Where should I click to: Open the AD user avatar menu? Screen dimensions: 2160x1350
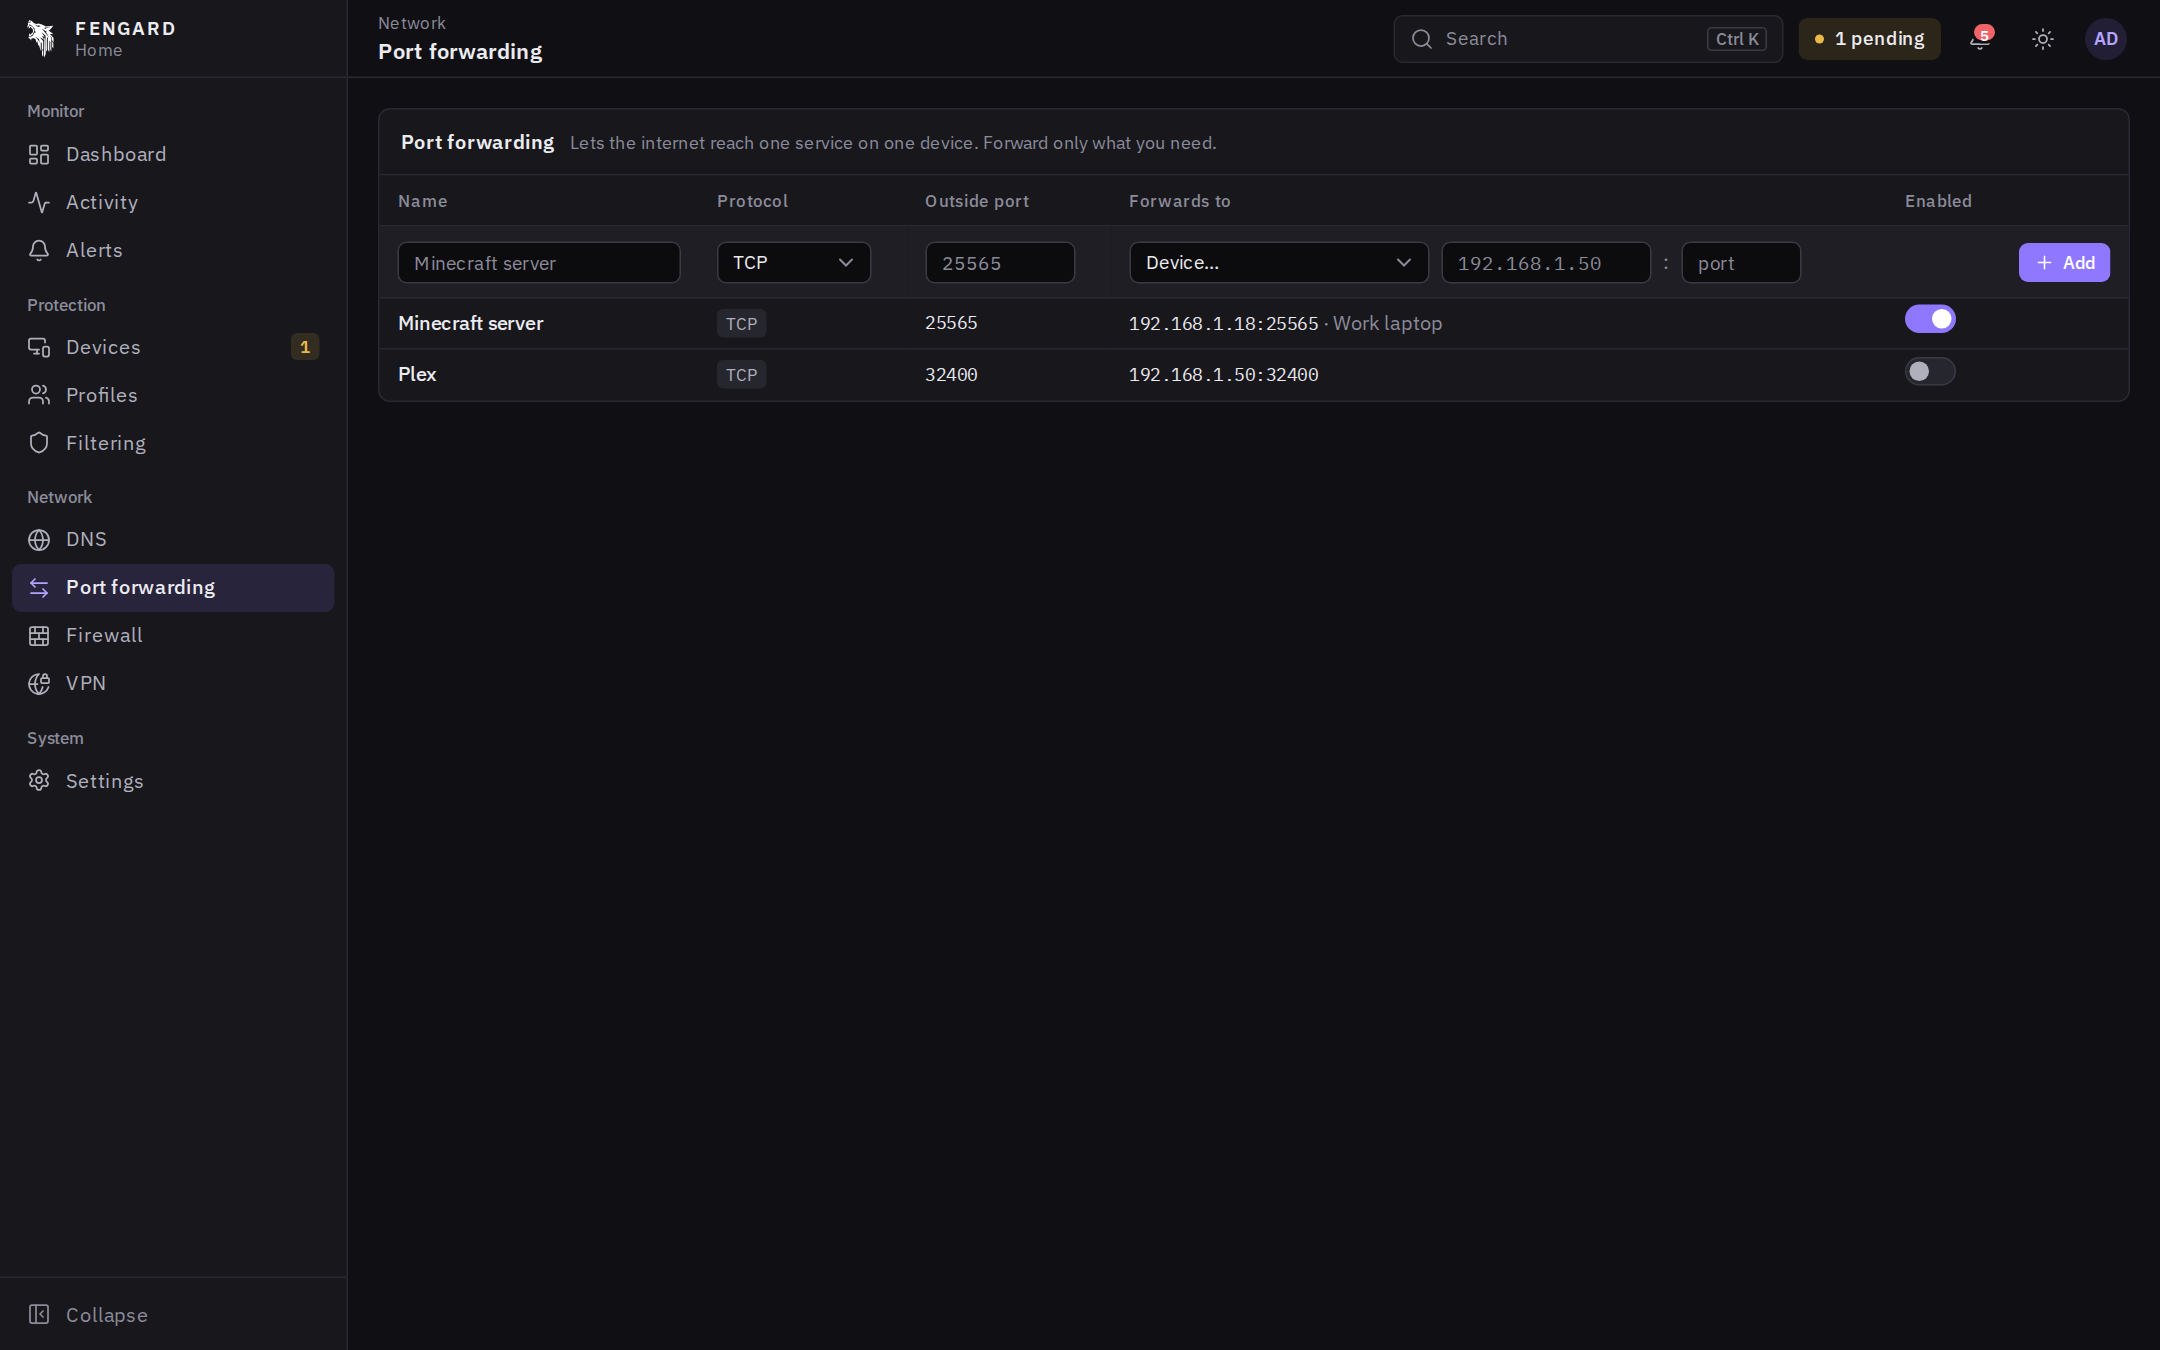pyautogui.click(x=2106, y=39)
